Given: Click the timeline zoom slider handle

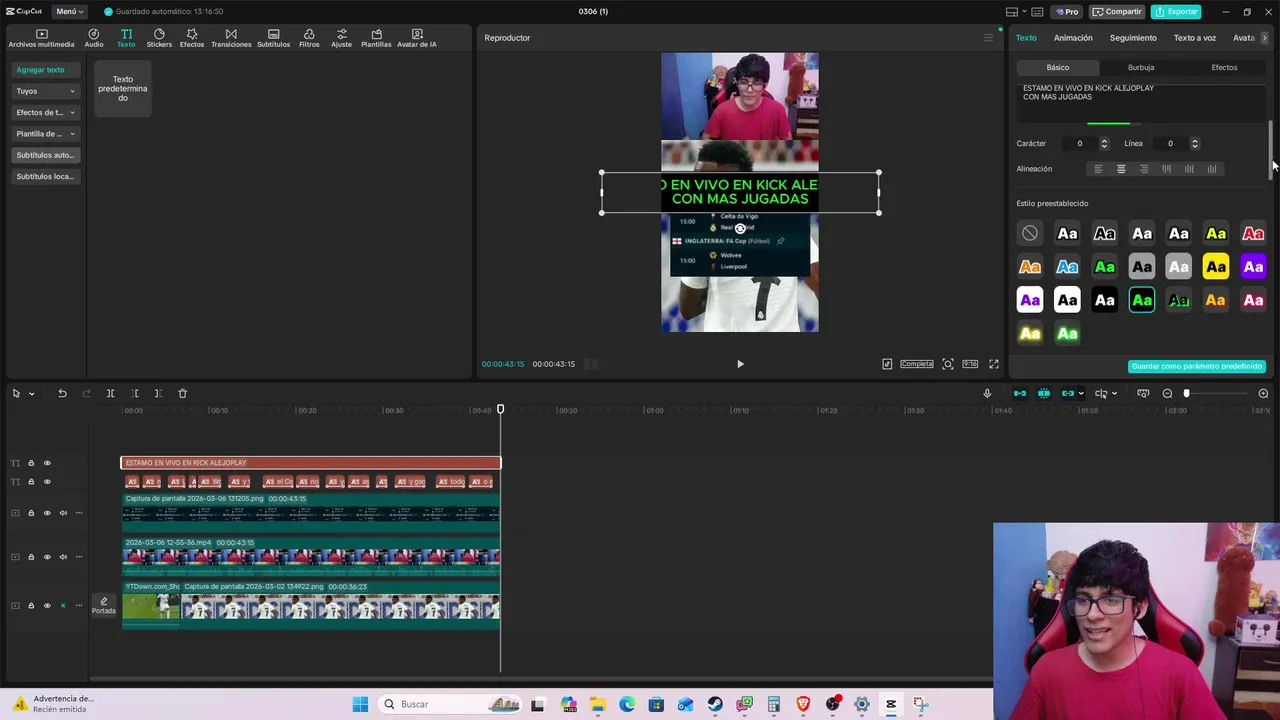Looking at the screenshot, I should (1187, 393).
